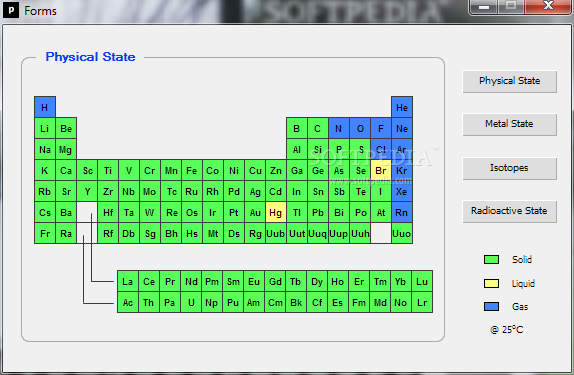Image resolution: width=574 pixels, height=375 pixels.
Task: Select the Beryllium (Be) cell
Action: pos(66,128)
